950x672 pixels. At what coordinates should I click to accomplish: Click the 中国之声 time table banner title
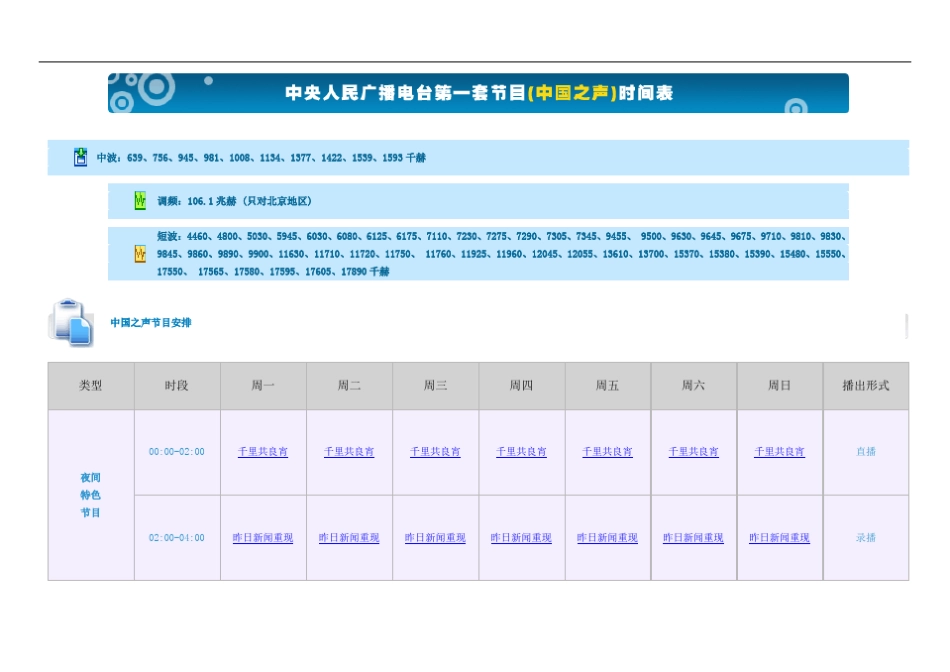click(x=479, y=93)
